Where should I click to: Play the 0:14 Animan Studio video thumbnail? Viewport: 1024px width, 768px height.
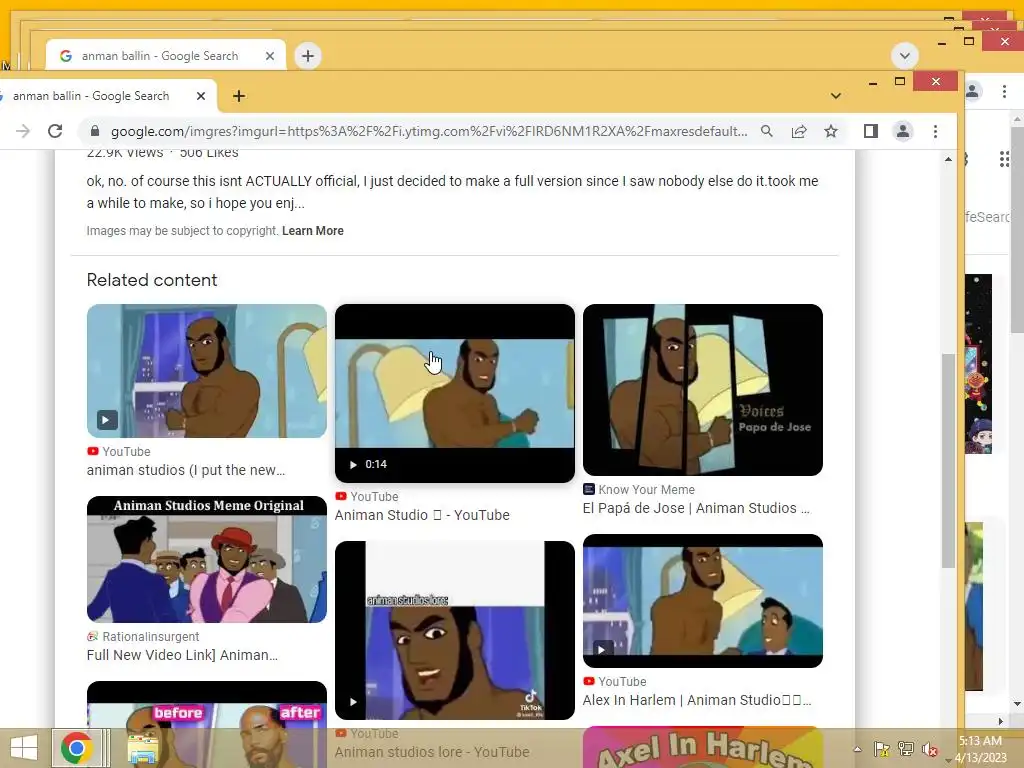[x=455, y=393]
